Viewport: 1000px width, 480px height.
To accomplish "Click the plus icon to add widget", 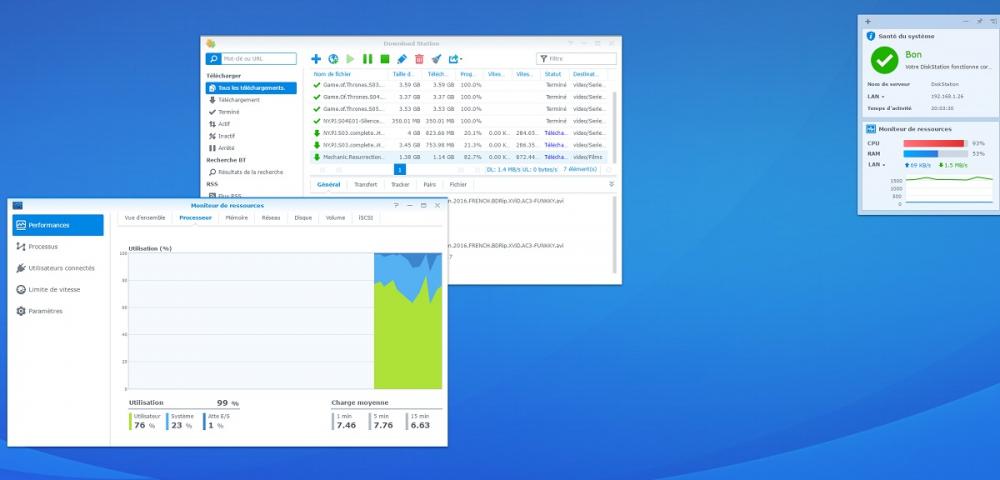I will pos(867,22).
